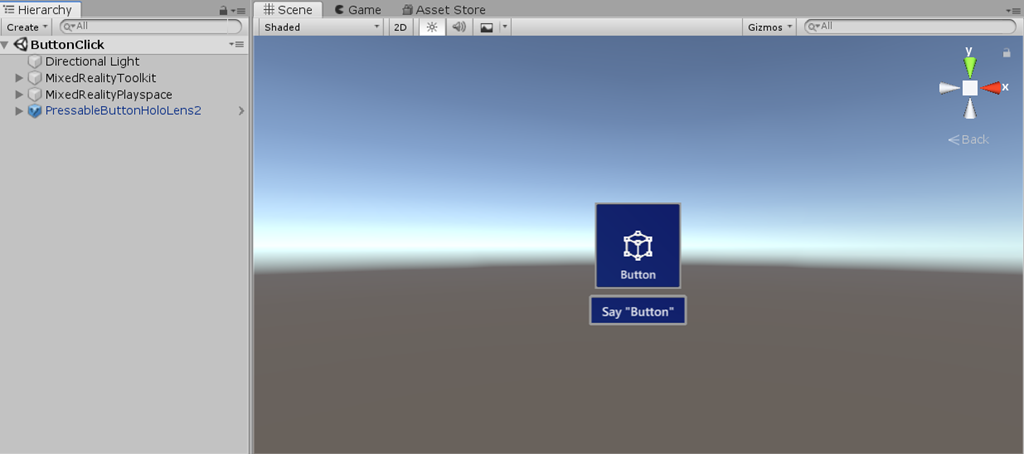Click the Hierarchy panel lock icon

click(x=223, y=10)
